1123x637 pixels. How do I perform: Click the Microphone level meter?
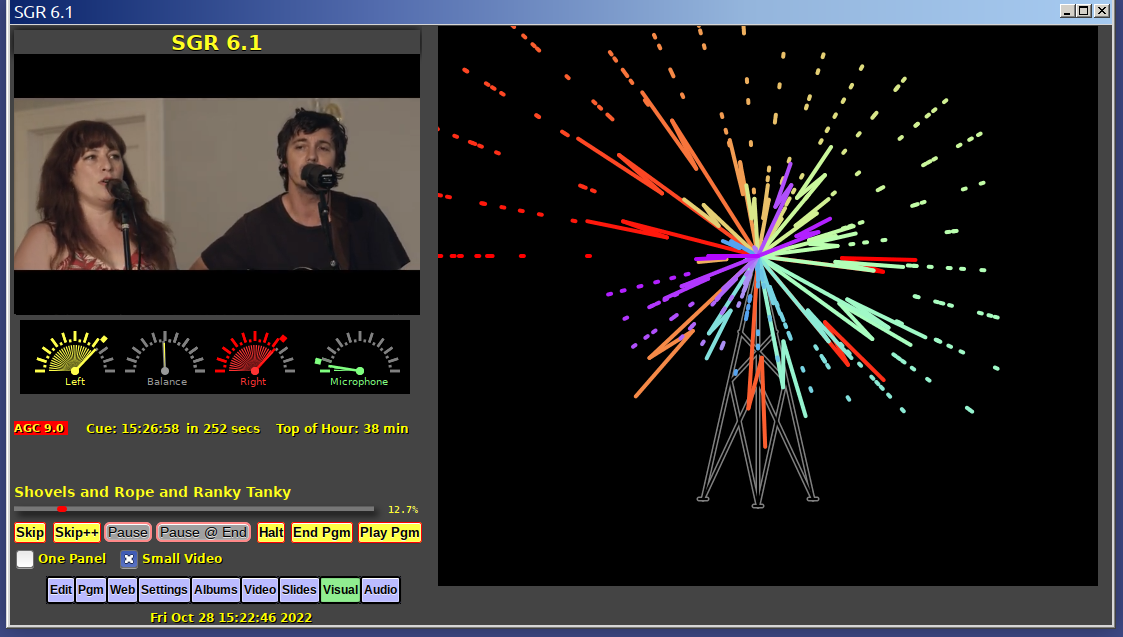click(358, 357)
